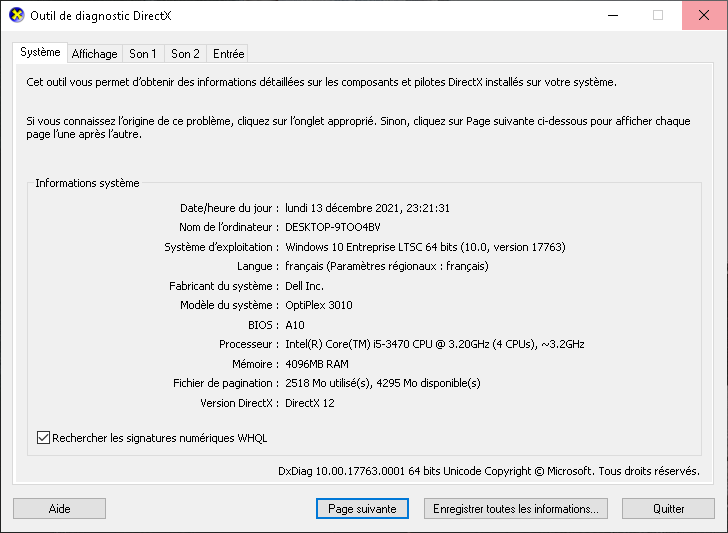Show the Entrée tab

tap(228, 54)
